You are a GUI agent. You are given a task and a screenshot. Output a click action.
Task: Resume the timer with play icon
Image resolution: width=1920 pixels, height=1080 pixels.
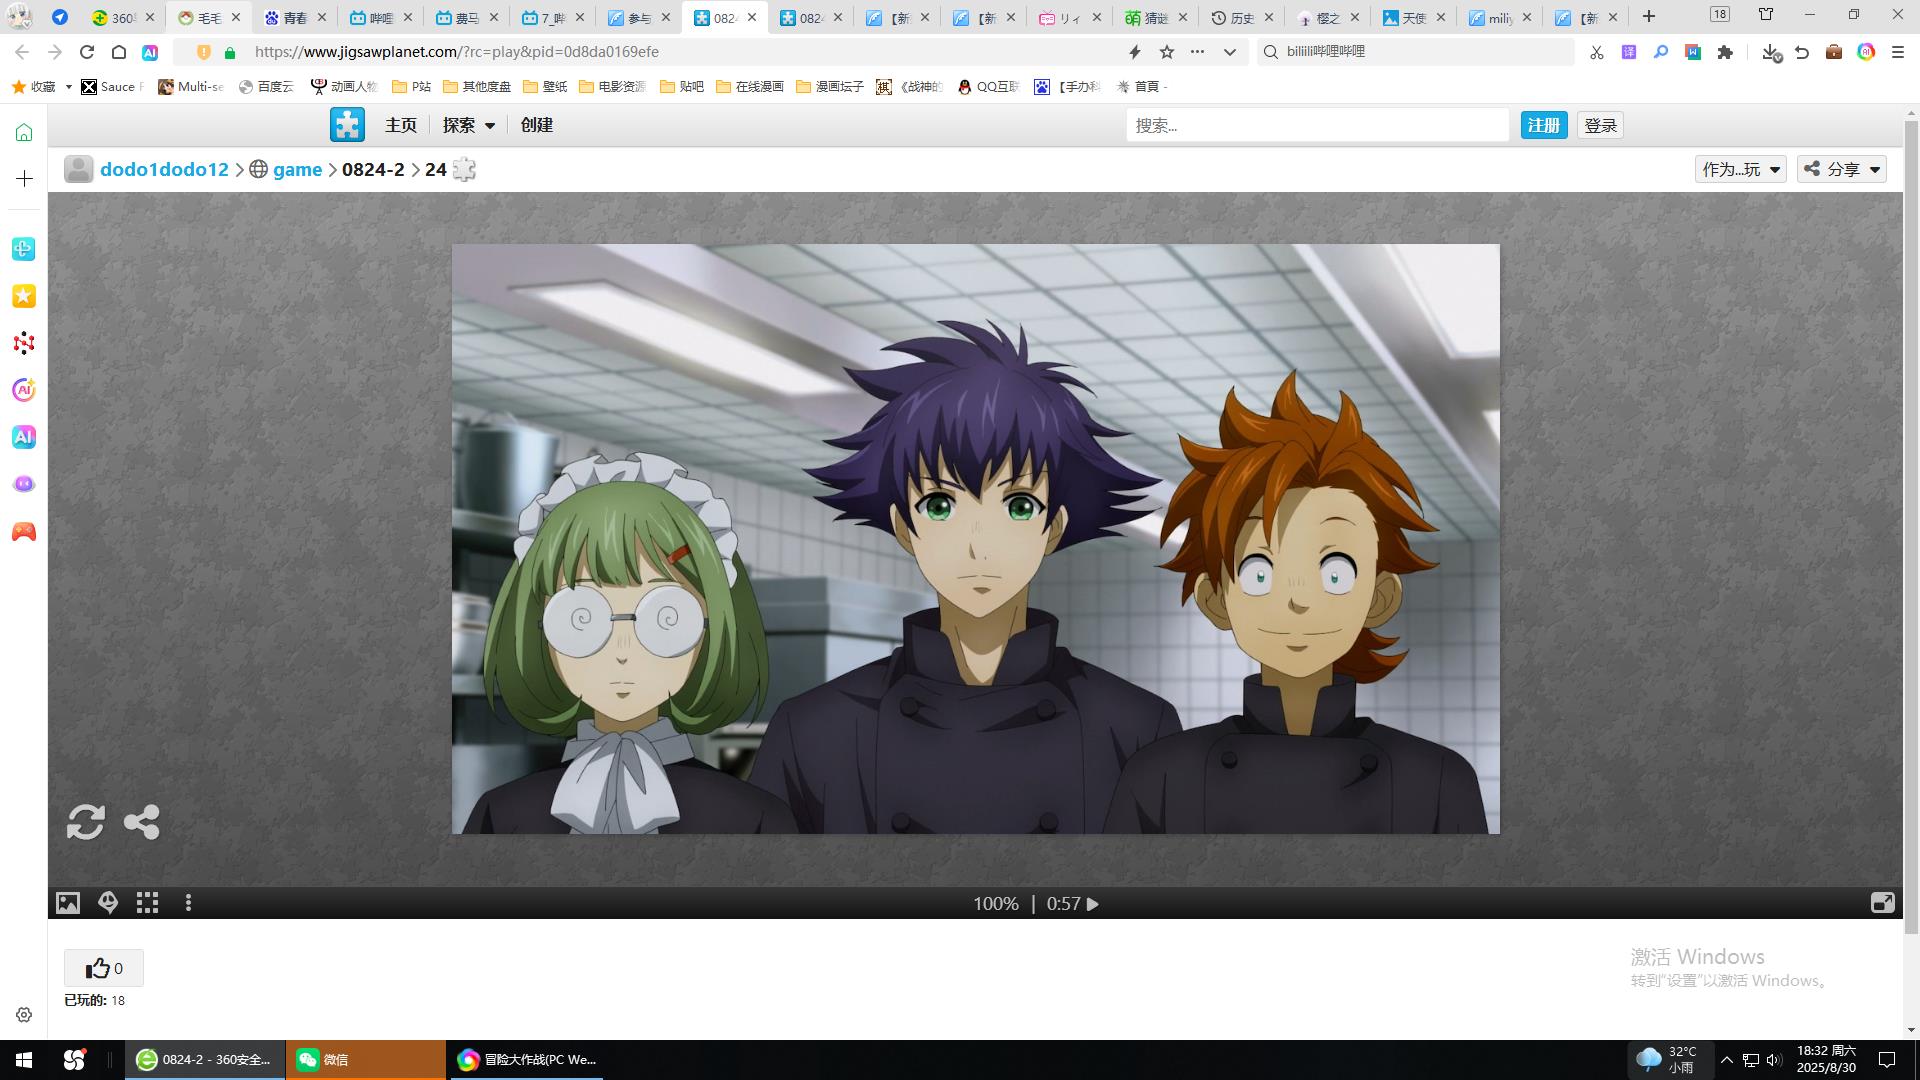tap(1093, 904)
